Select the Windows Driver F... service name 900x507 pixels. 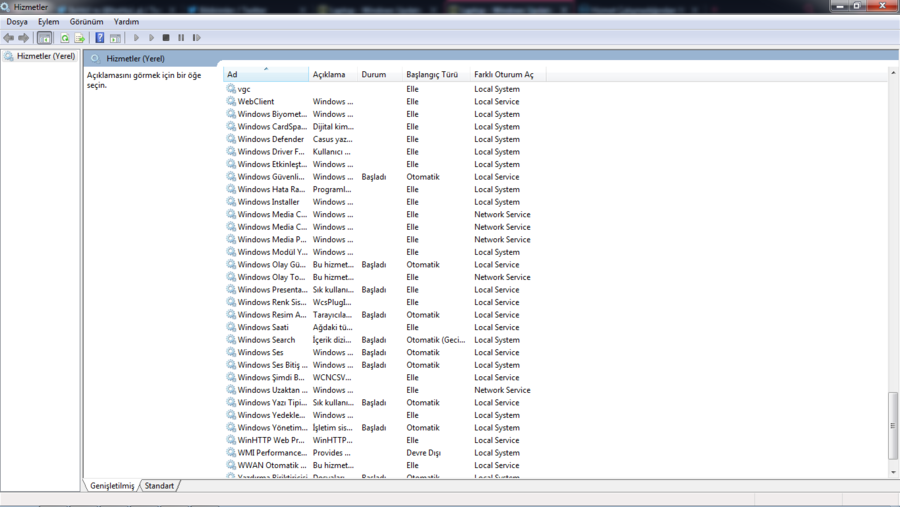click(x=271, y=152)
